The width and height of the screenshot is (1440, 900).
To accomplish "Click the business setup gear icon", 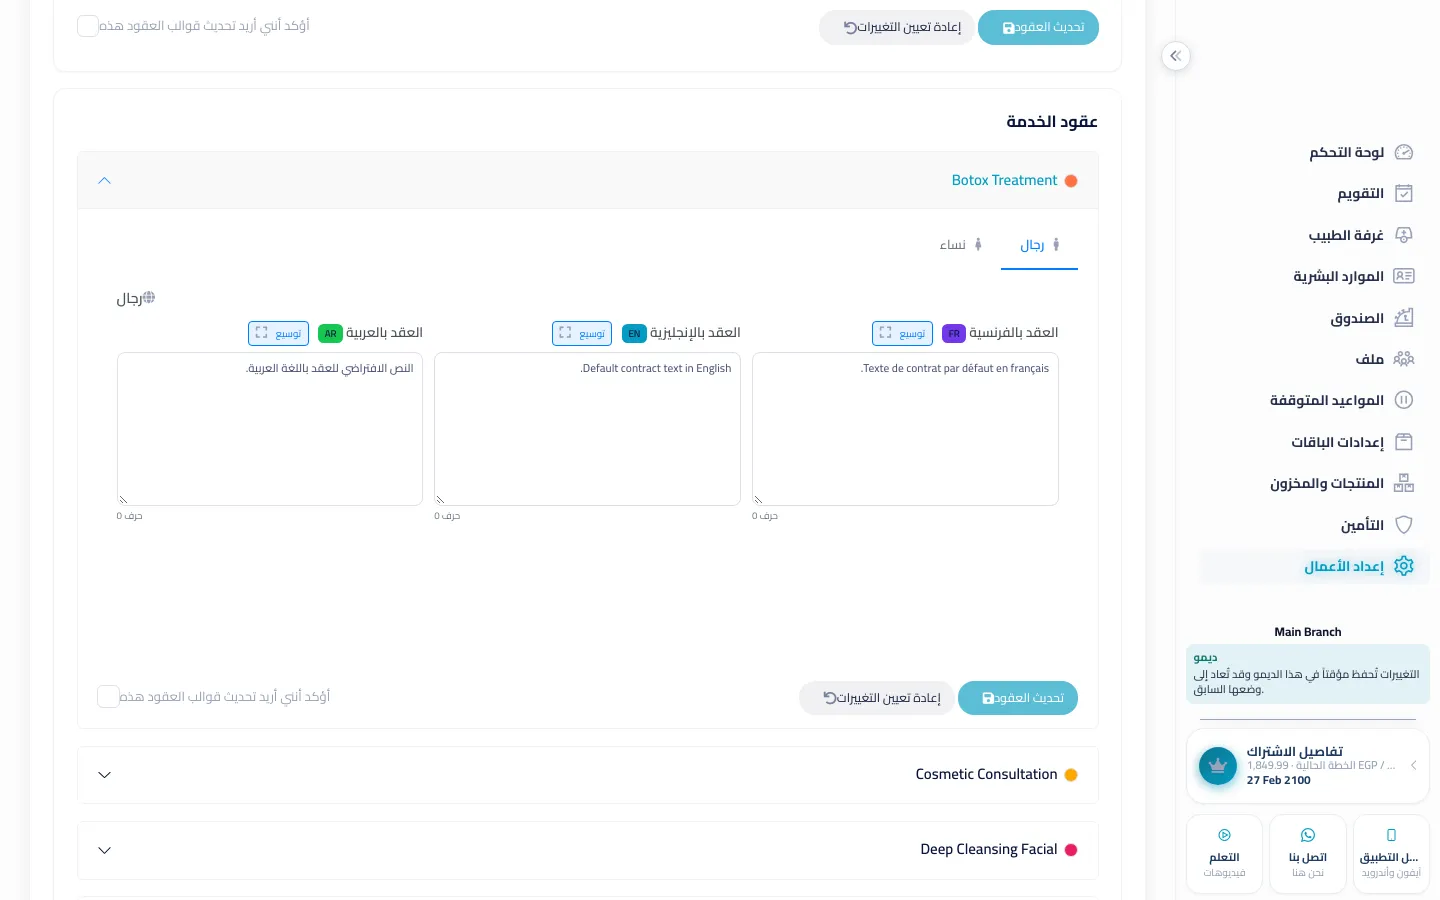I will (x=1404, y=566).
